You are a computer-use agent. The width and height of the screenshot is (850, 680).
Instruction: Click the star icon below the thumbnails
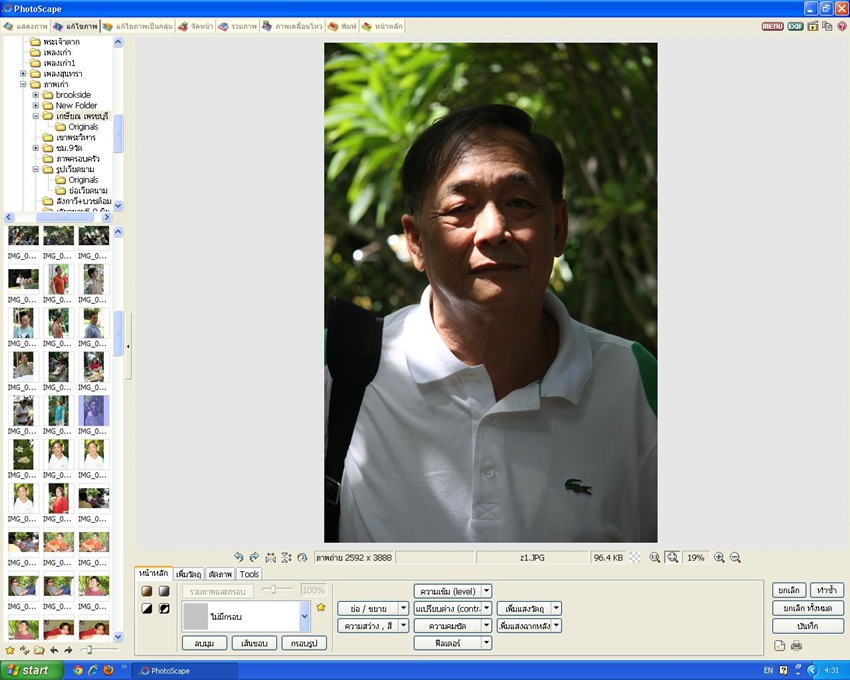tap(10, 650)
